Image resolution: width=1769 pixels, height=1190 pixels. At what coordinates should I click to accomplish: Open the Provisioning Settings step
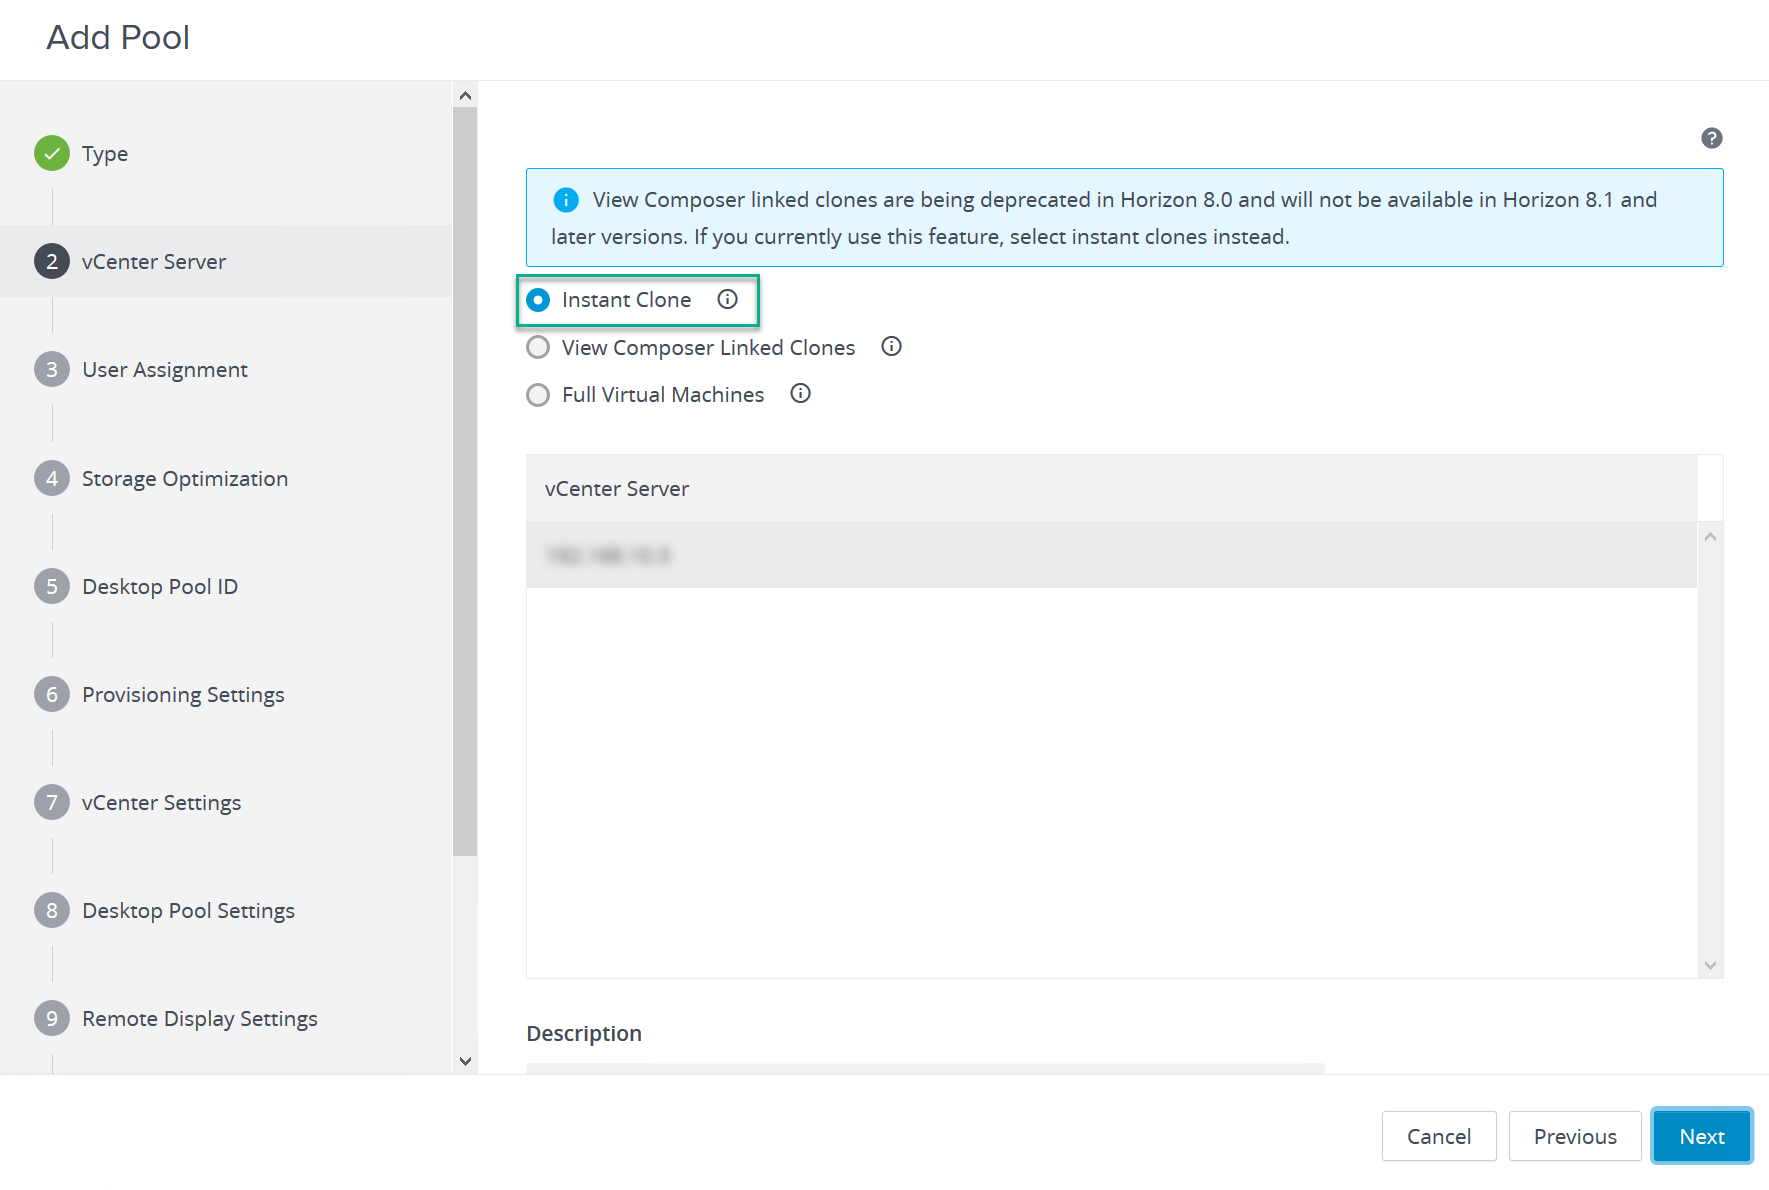183,694
